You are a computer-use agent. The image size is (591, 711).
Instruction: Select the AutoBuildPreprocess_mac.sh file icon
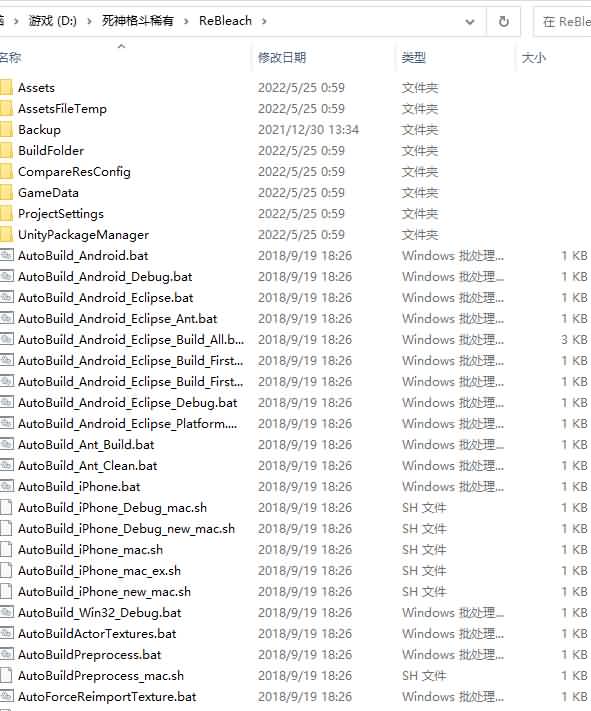6,675
